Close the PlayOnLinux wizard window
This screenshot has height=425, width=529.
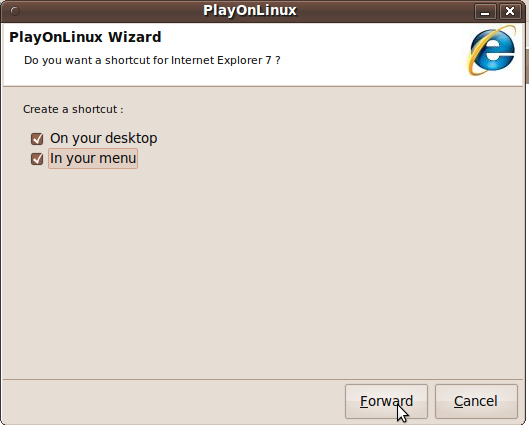[510, 12]
